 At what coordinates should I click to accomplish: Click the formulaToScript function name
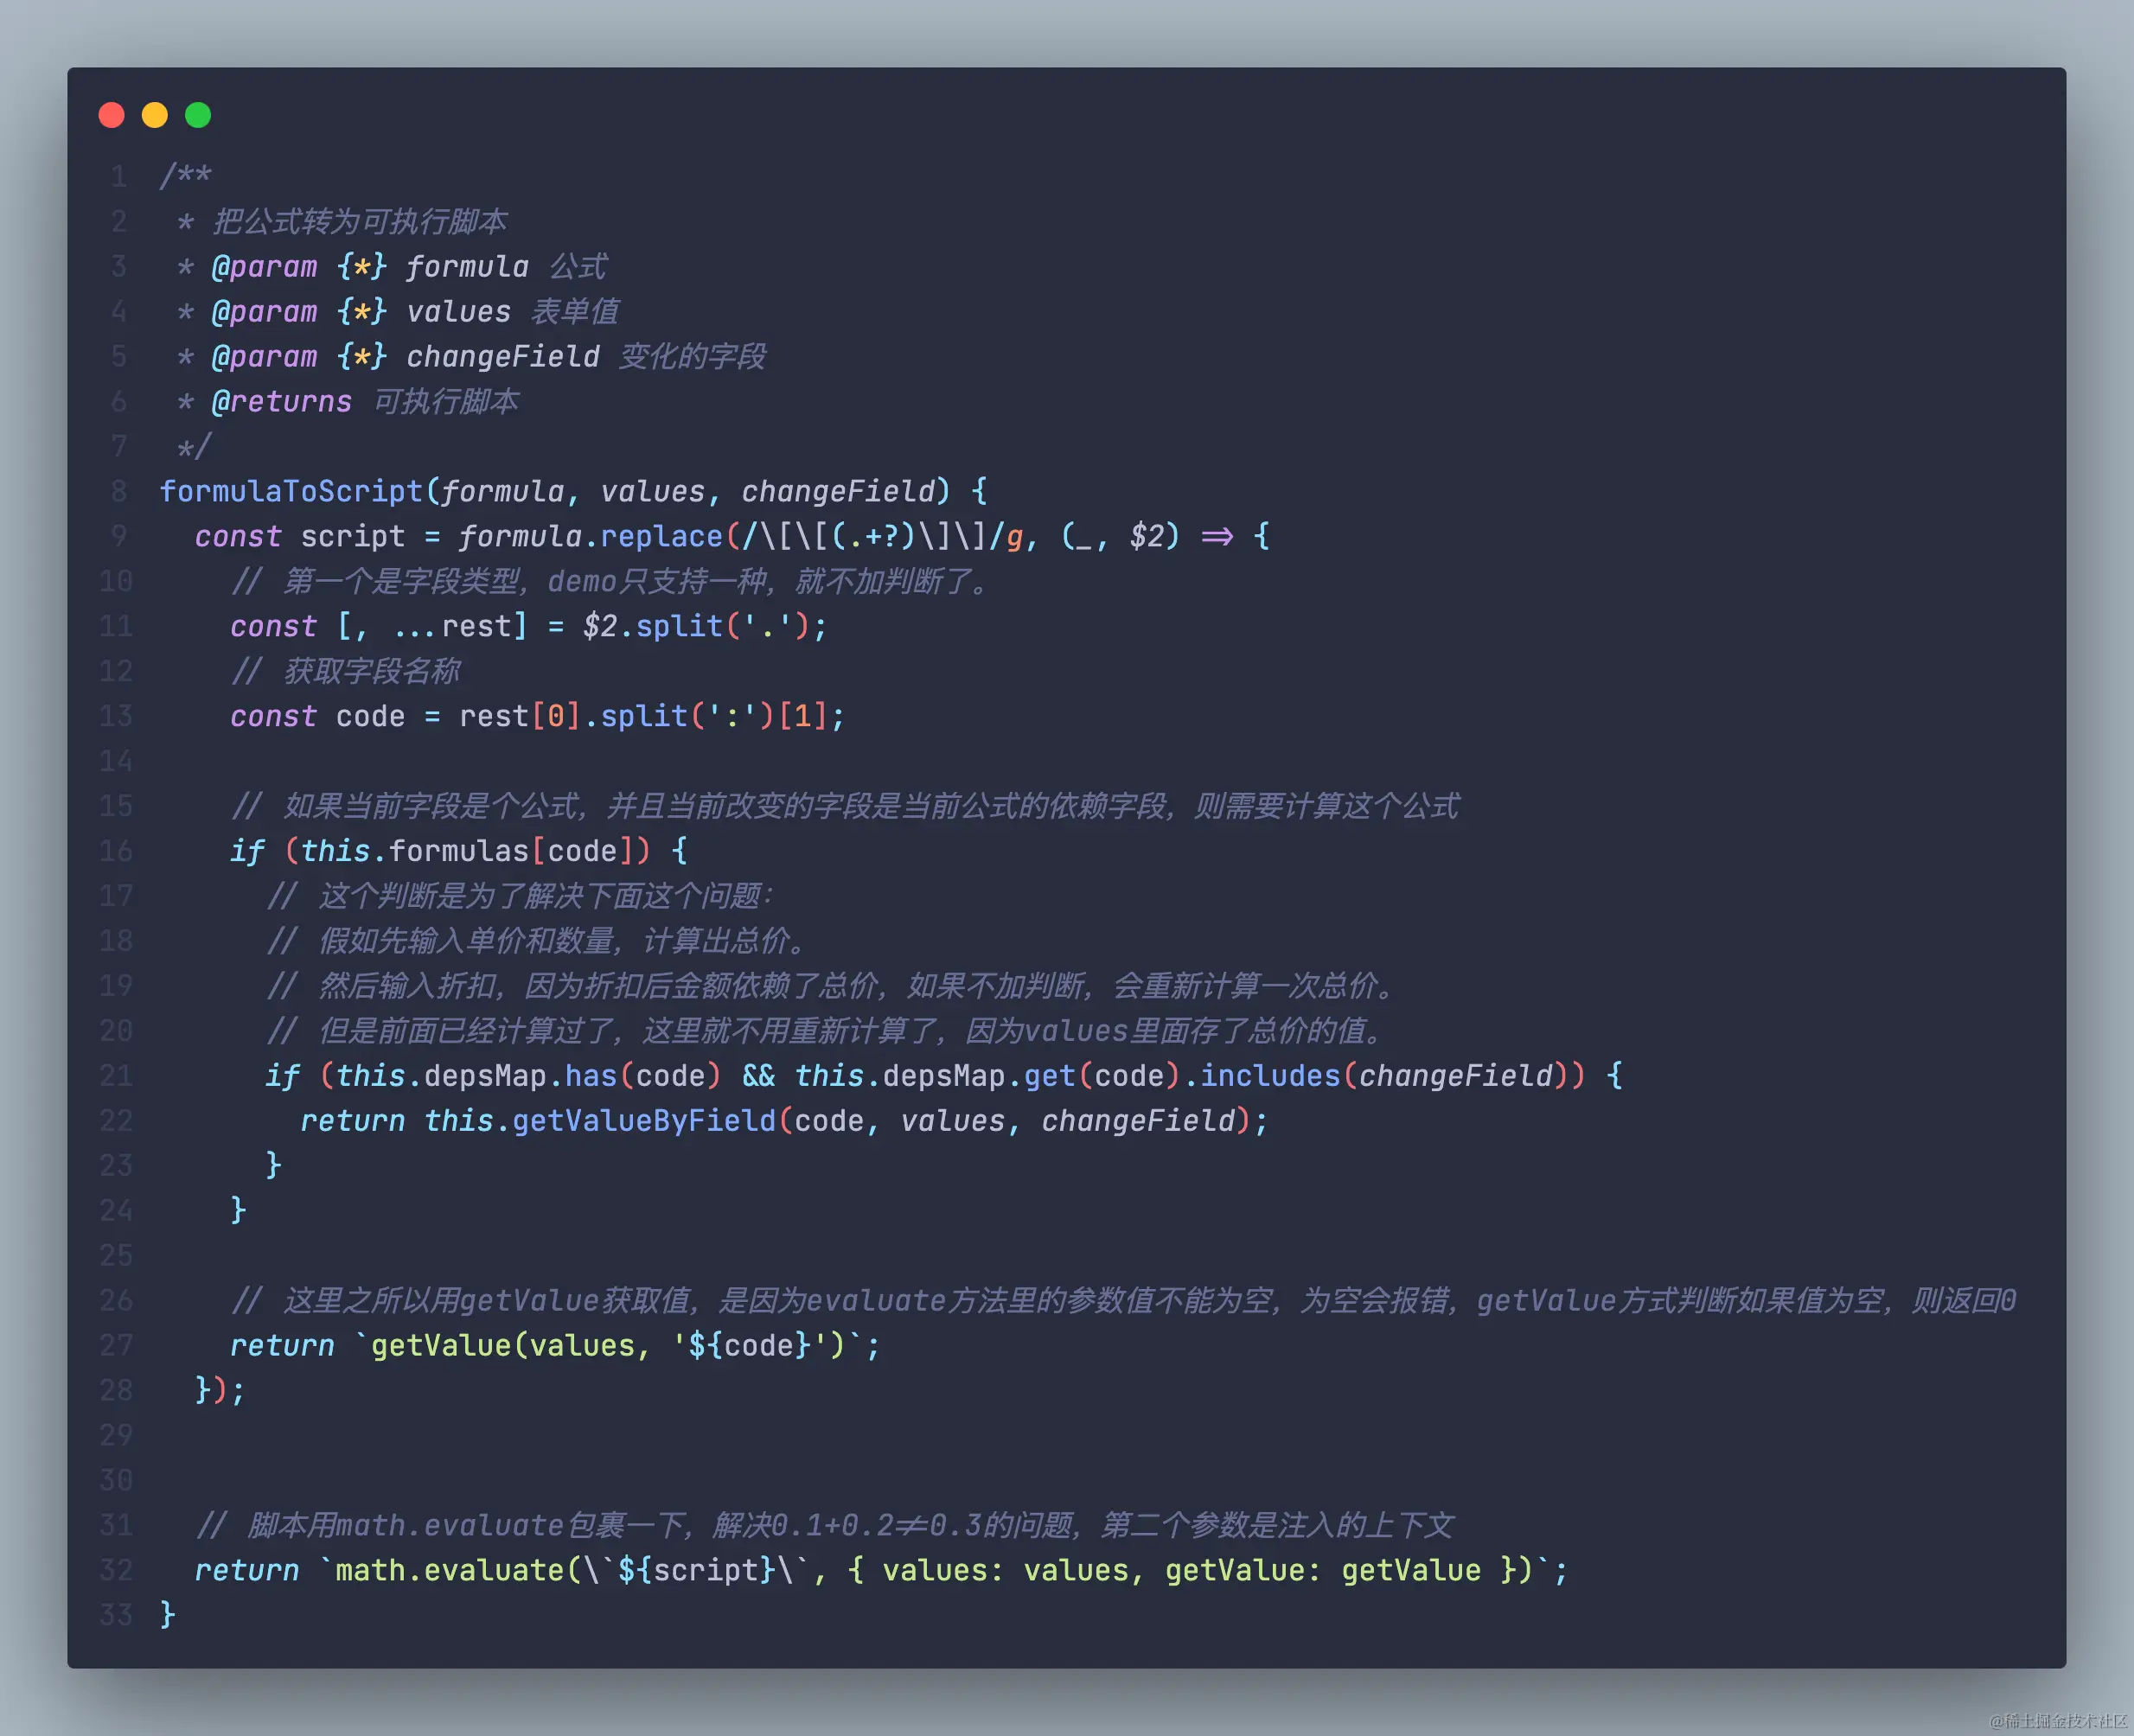(291, 491)
